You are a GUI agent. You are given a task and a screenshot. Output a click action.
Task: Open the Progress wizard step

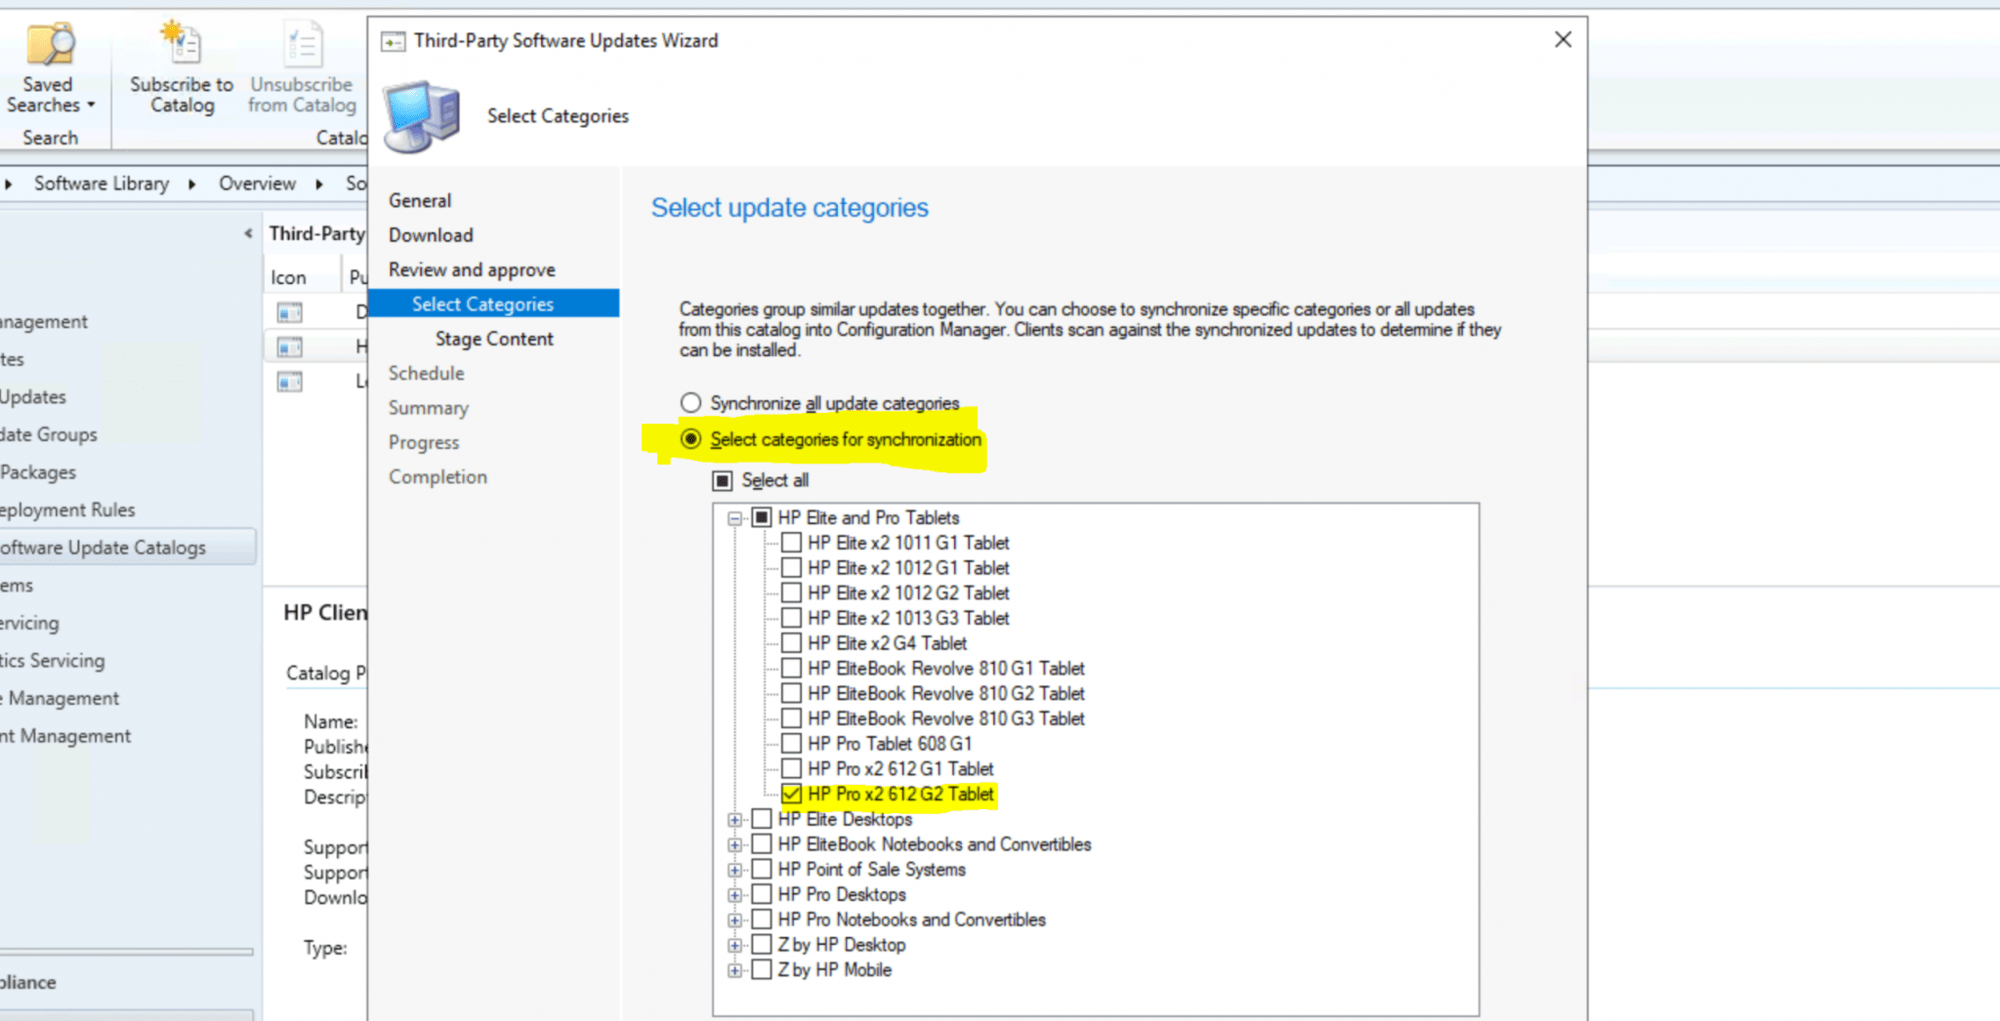pos(424,442)
